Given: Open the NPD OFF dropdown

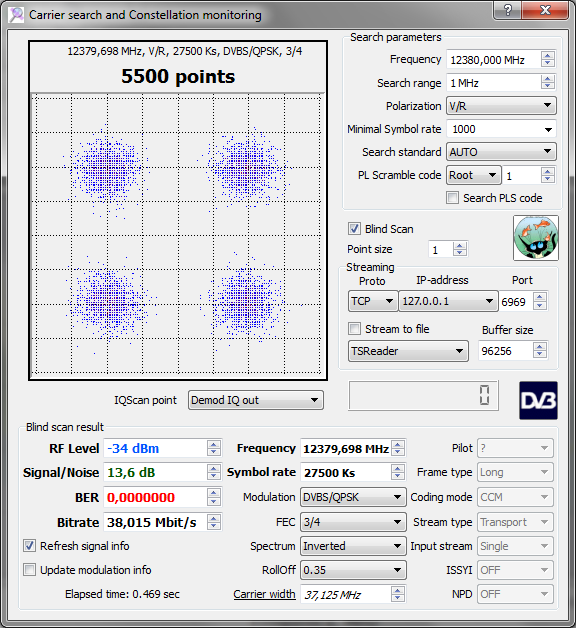Looking at the screenshot, I should point(515,594).
